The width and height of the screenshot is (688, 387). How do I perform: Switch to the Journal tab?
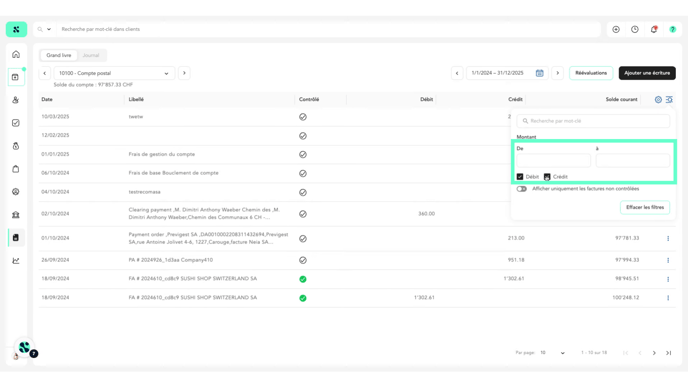tap(91, 55)
